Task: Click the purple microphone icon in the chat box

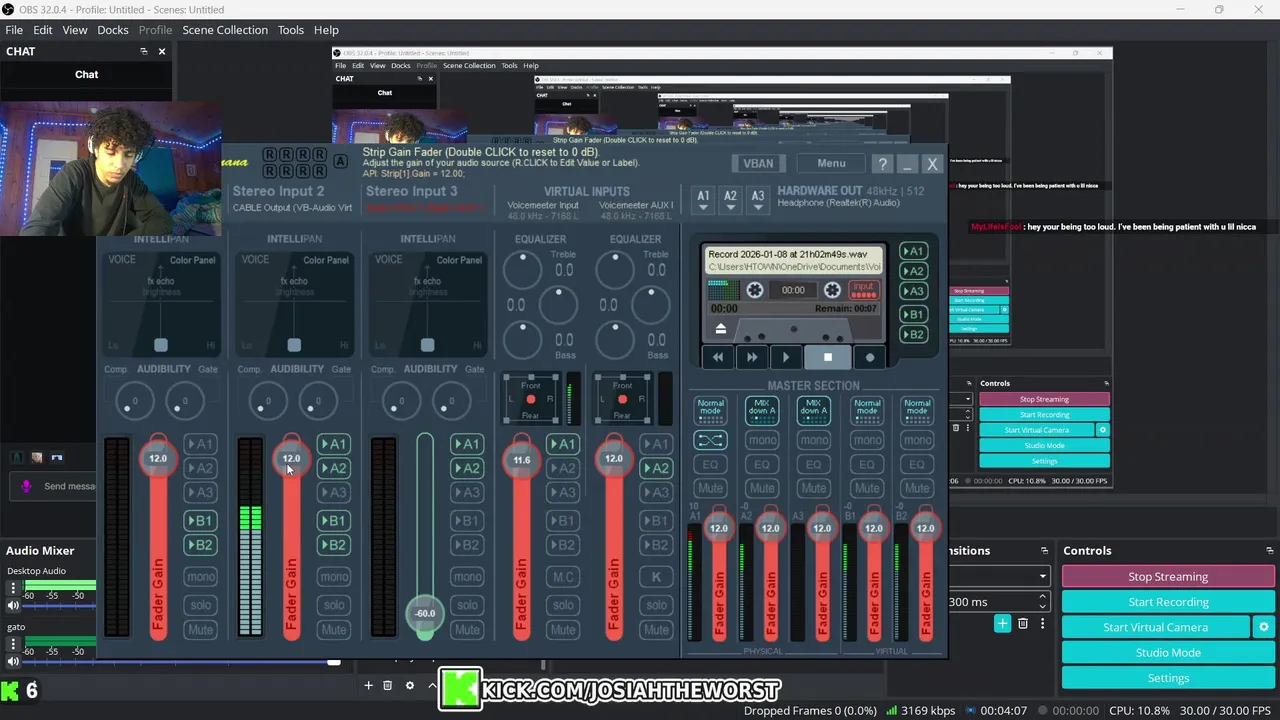Action: tap(27, 486)
